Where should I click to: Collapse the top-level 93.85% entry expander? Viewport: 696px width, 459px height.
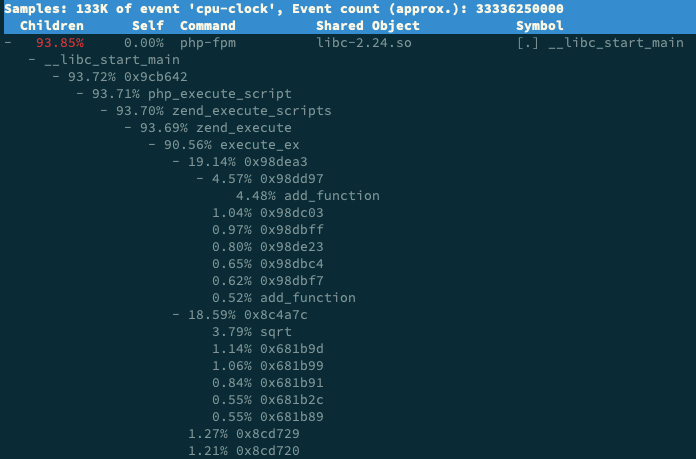pyautogui.click(x=8, y=43)
